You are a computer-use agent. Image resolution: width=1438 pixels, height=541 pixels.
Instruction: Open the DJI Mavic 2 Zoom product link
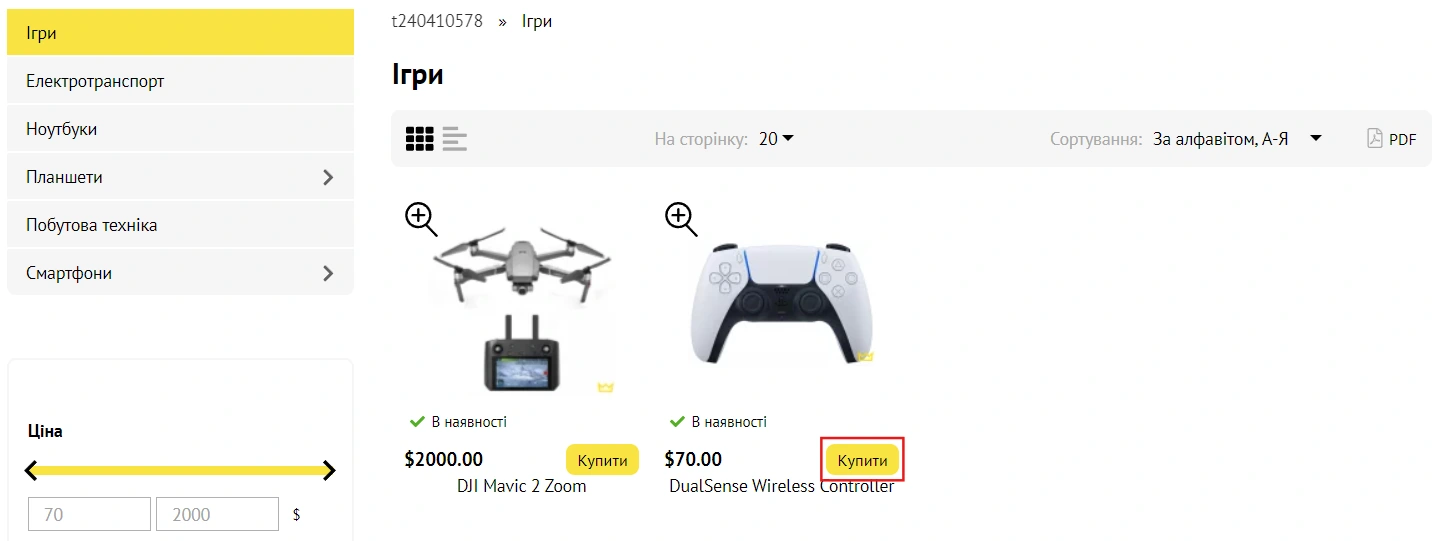tap(521, 487)
